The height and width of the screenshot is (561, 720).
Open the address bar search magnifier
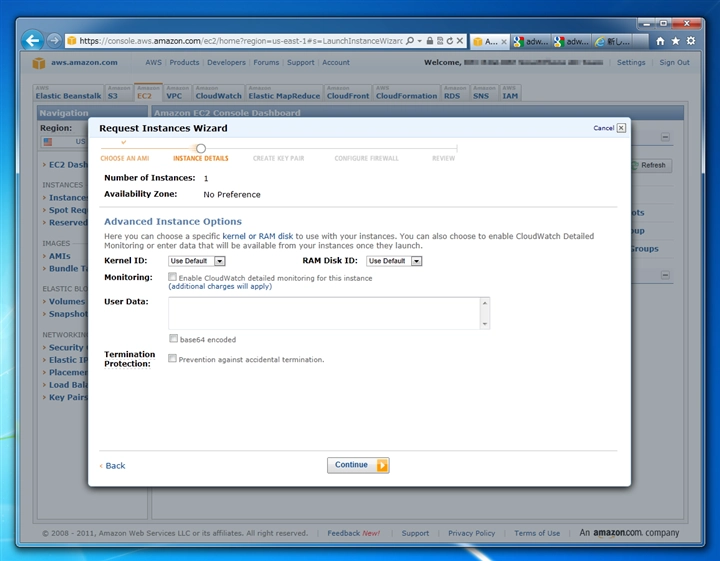pyautogui.click(x=410, y=41)
